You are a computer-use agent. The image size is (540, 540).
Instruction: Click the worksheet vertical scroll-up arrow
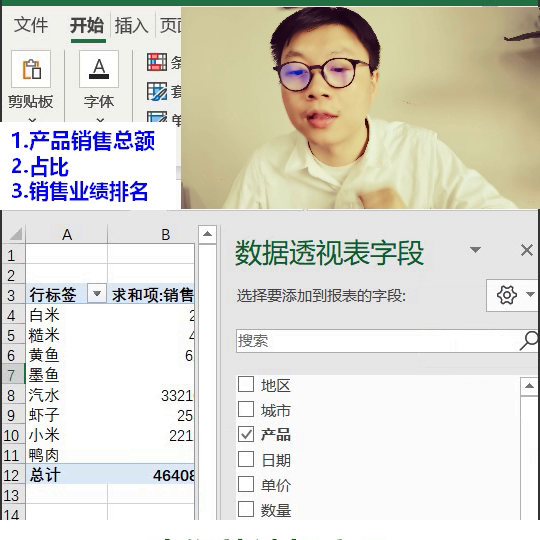point(207,235)
